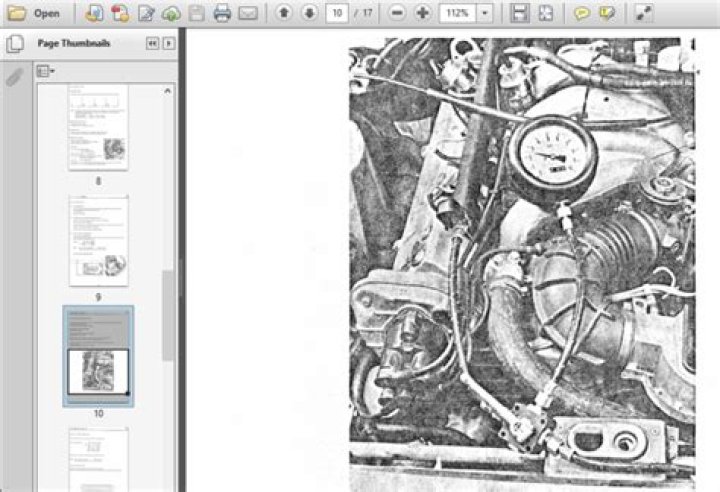720x492 pixels.
Task: Zoom out using the minus button
Action: pos(397,13)
